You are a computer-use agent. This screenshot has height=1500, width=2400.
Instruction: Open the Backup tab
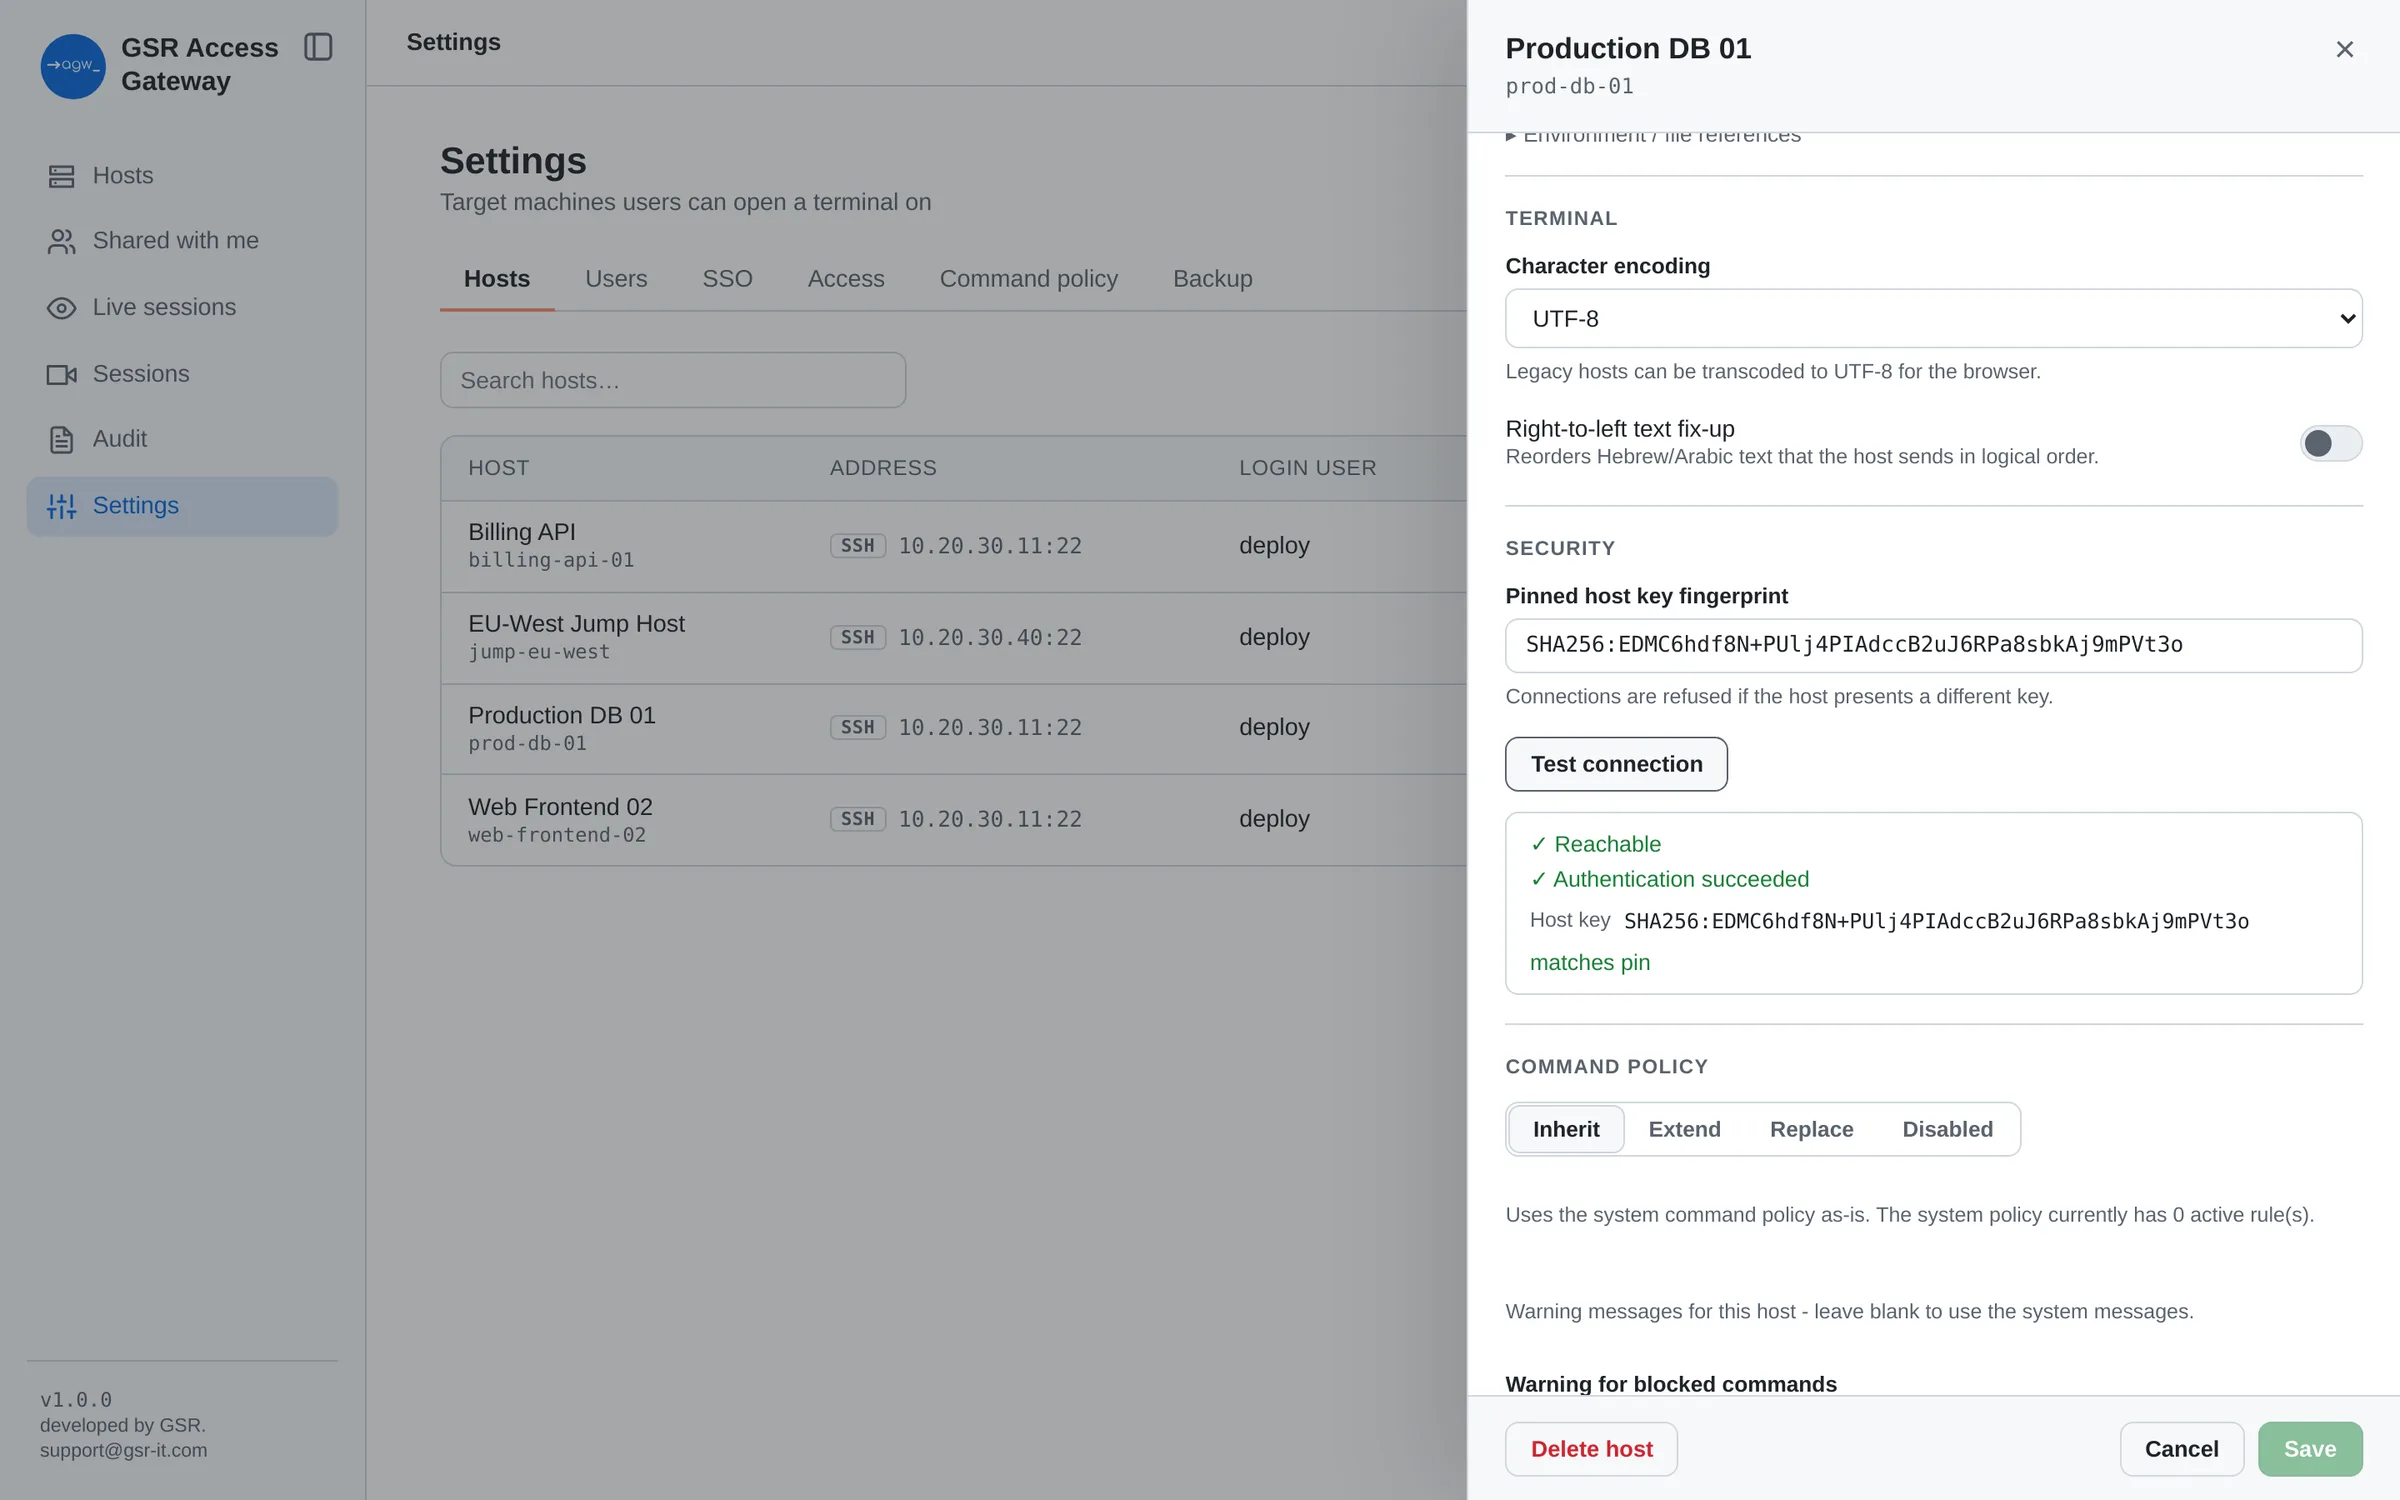pos(1212,279)
